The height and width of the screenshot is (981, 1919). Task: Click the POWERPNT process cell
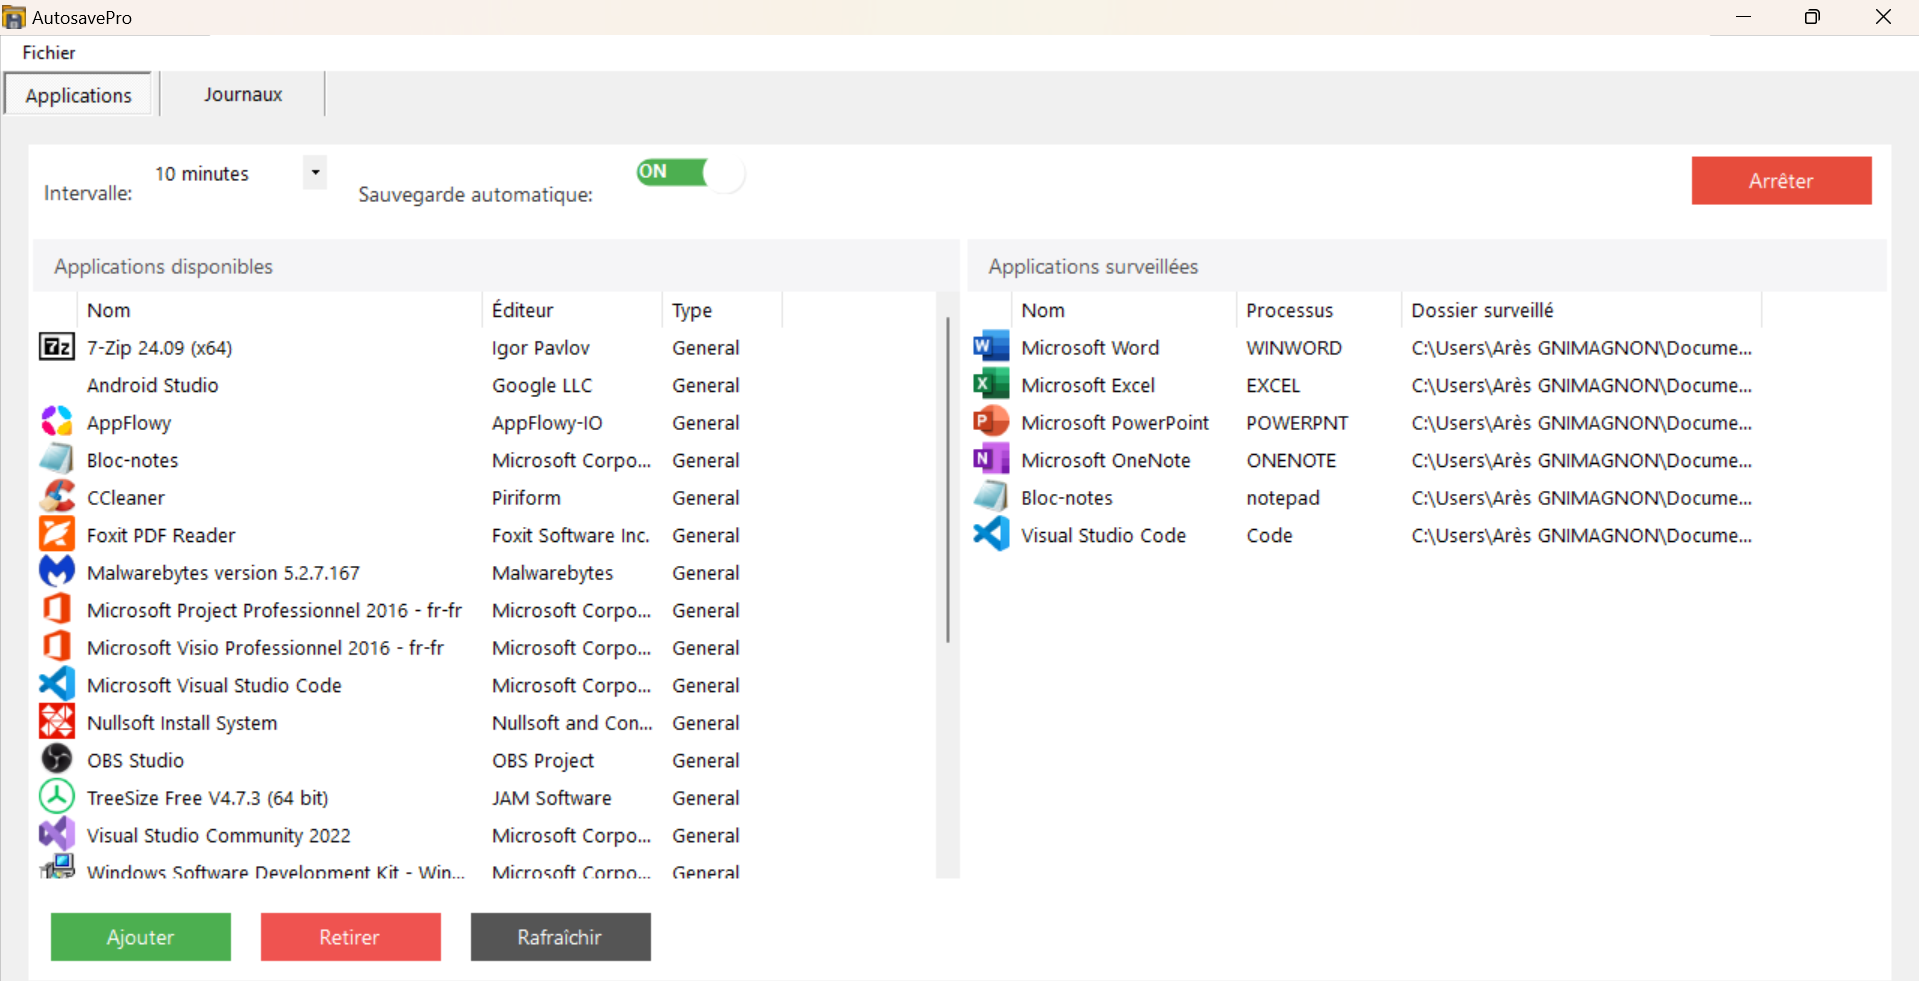coord(1297,422)
